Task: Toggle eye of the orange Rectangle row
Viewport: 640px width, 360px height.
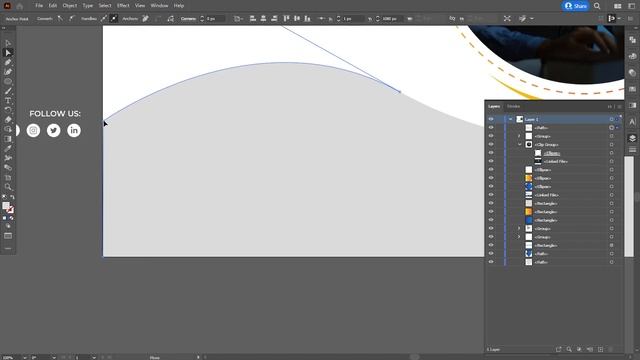Action: [x=491, y=211]
